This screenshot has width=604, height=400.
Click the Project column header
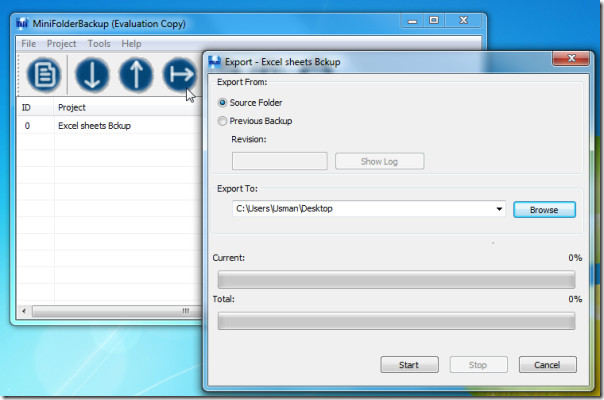(x=128, y=108)
